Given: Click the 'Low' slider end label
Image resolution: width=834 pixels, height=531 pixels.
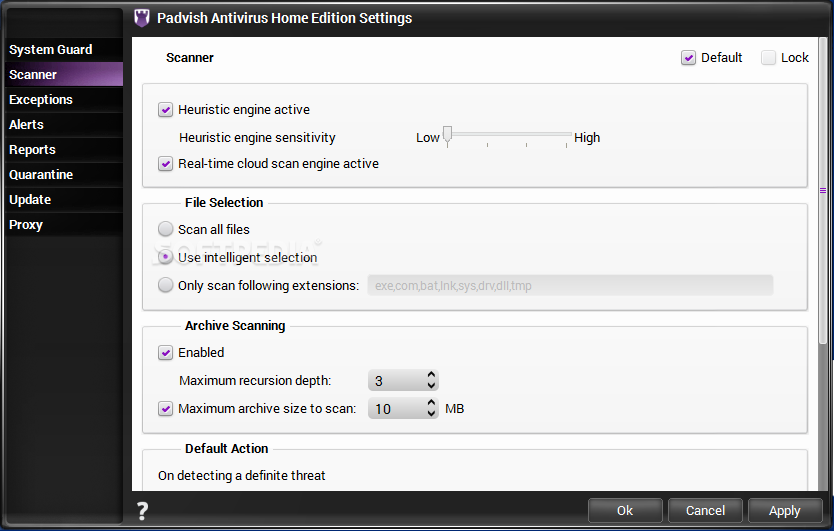Looking at the screenshot, I should pyautogui.click(x=428, y=138).
